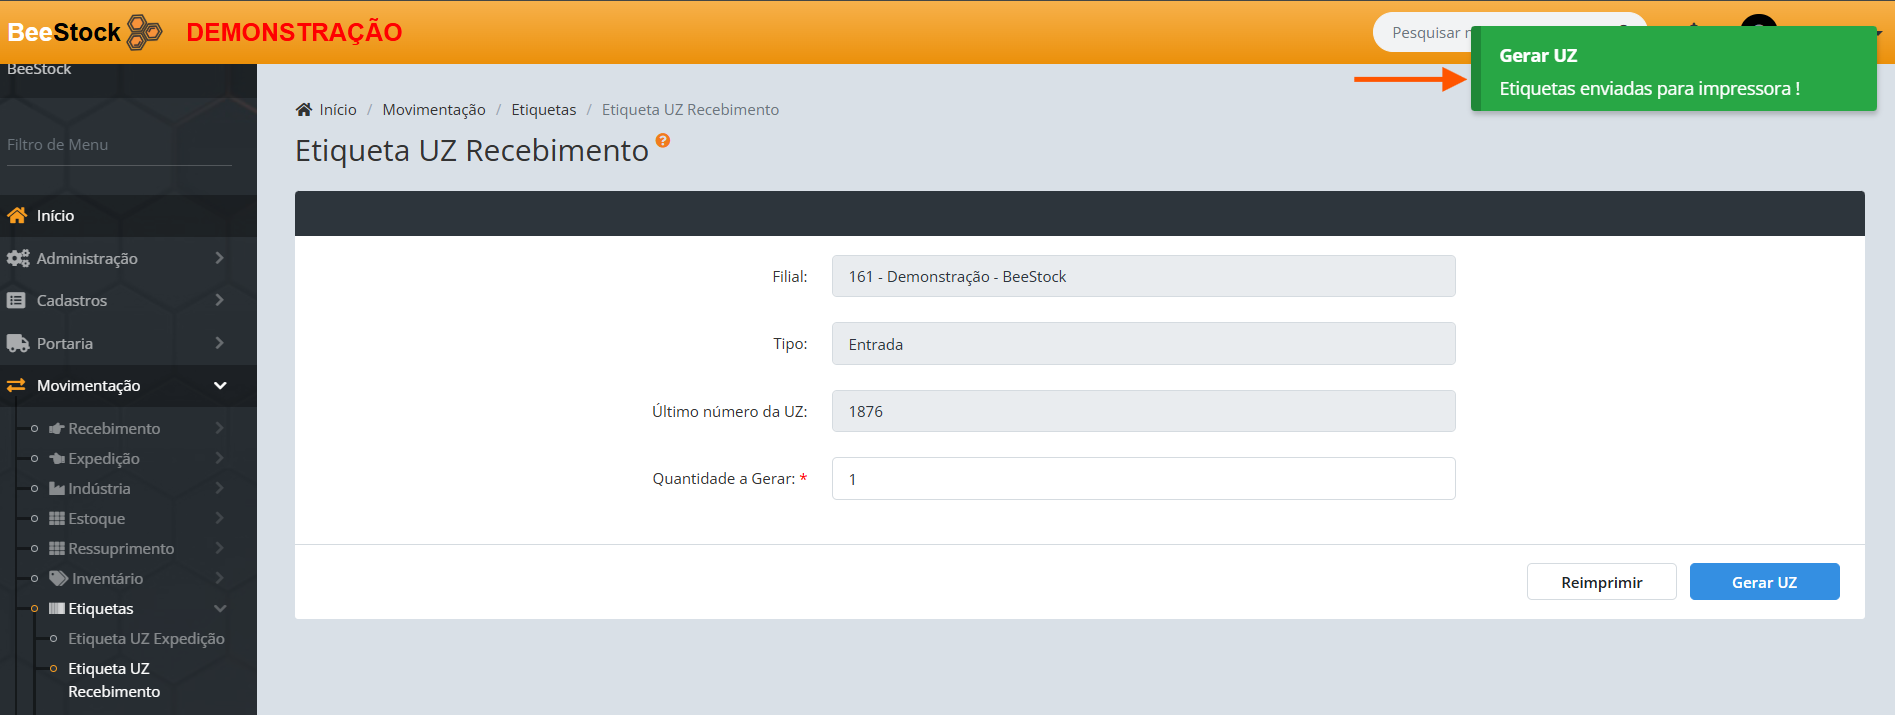Expand the Administração menu chevron
Screen dimensions: 1895x715
pyautogui.click(x=219, y=258)
